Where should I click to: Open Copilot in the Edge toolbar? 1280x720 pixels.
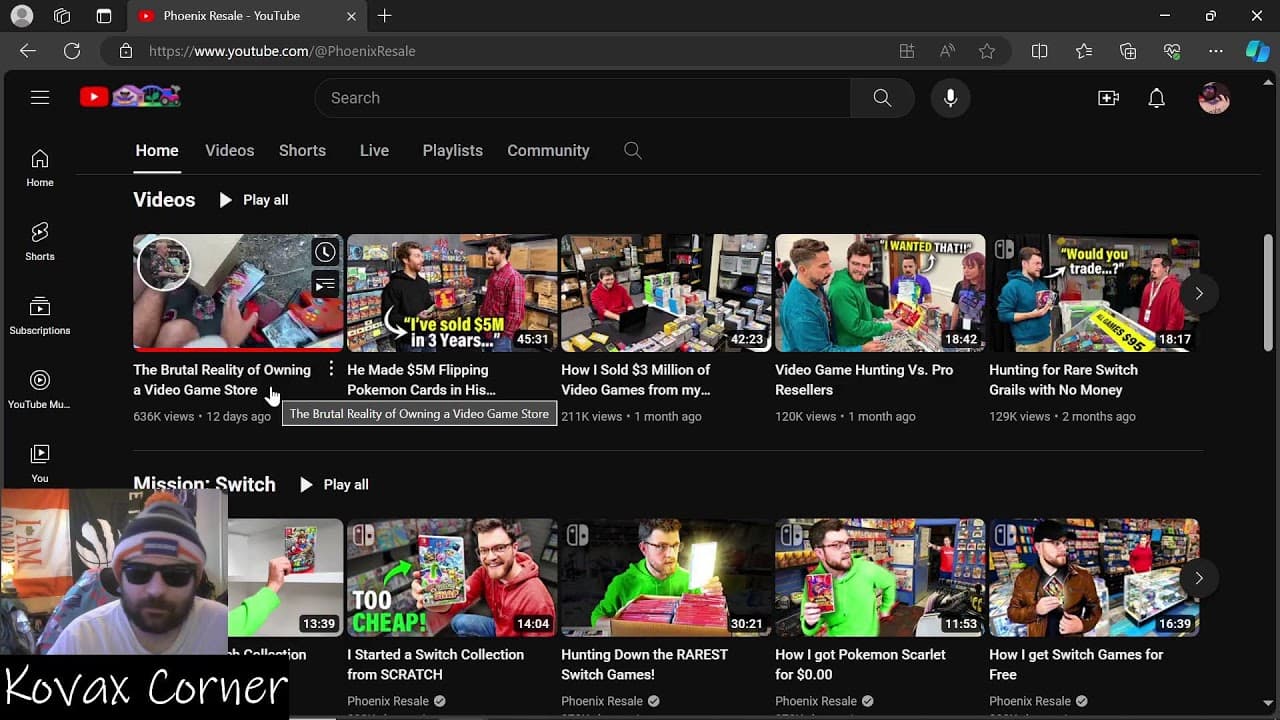coord(1257,51)
